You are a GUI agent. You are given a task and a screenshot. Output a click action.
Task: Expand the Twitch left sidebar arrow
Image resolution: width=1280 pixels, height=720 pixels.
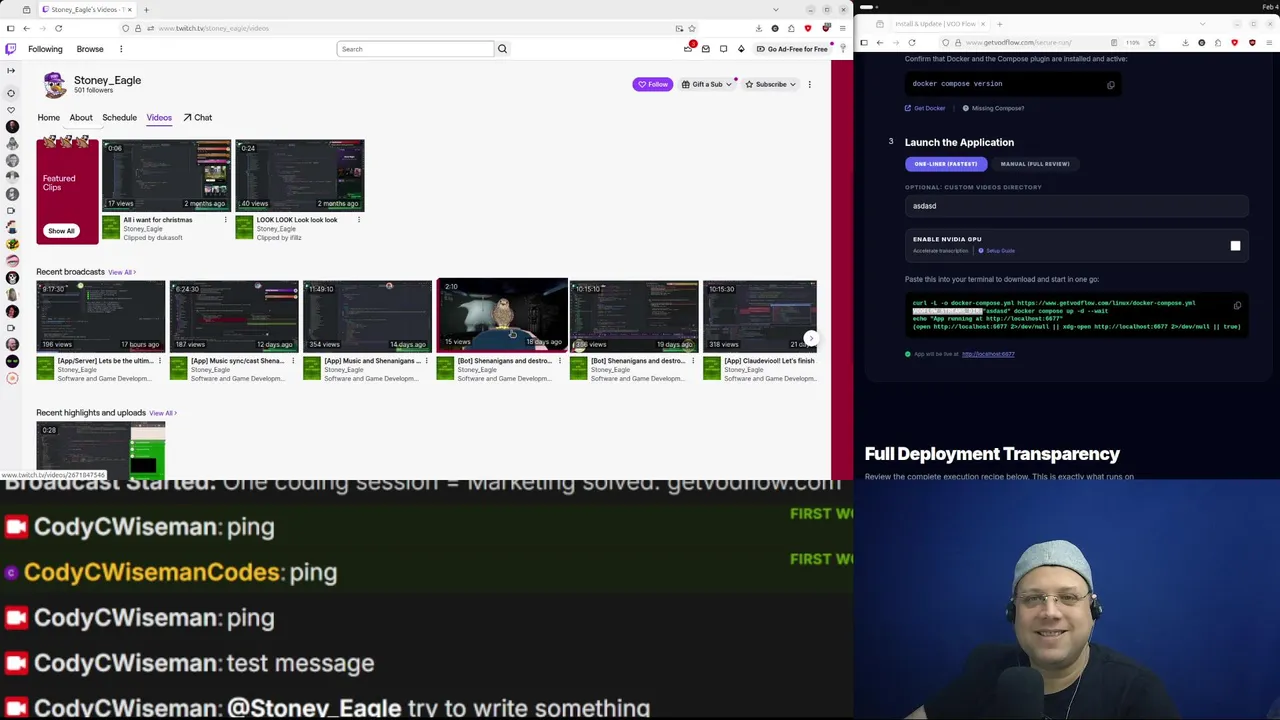point(11,70)
